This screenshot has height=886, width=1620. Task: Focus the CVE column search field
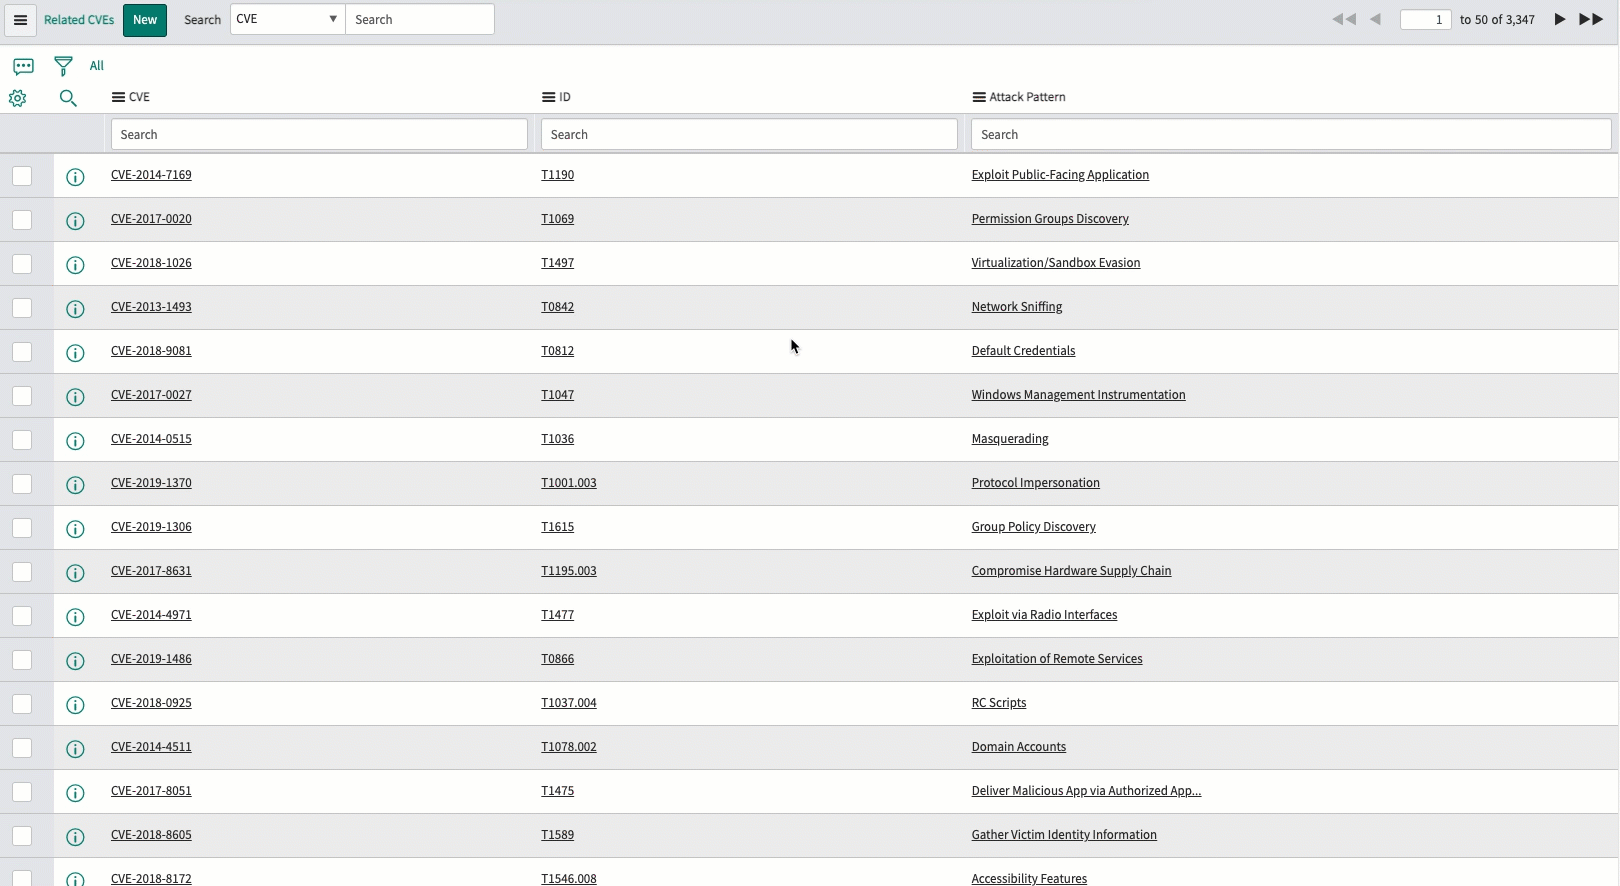tap(319, 135)
